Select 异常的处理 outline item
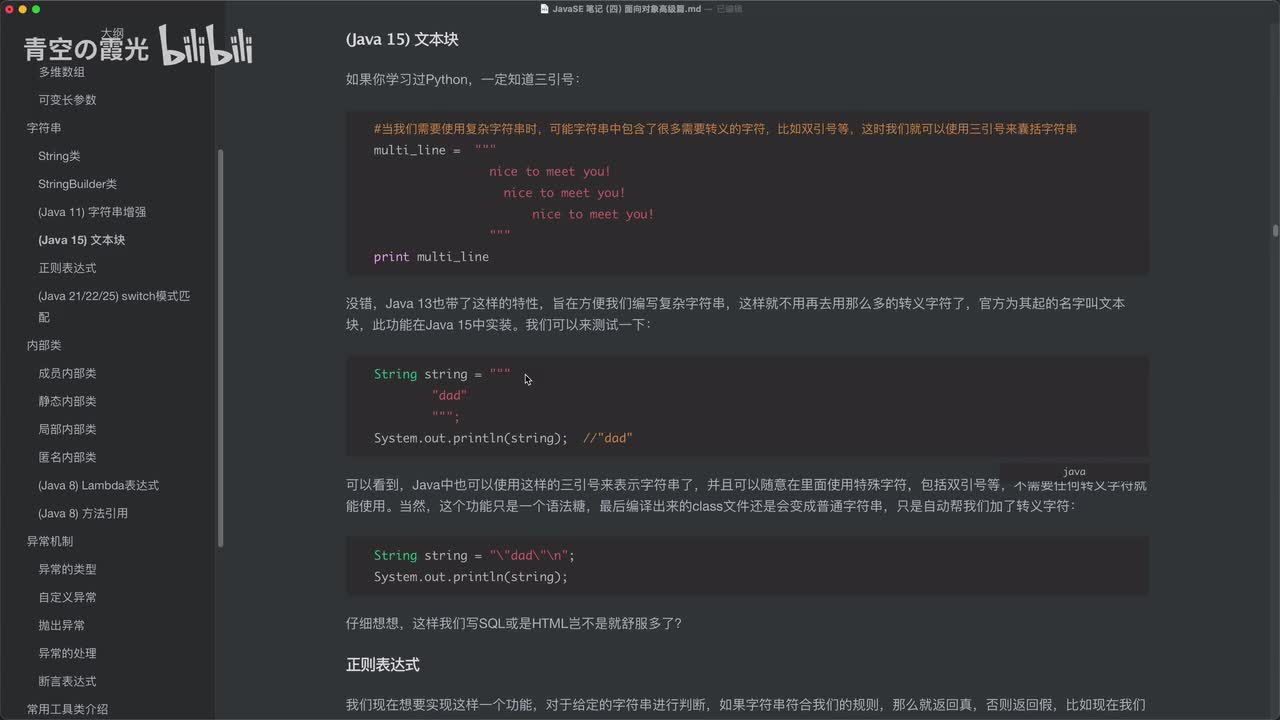Screen dimensions: 1280x720 click(x=67, y=653)
